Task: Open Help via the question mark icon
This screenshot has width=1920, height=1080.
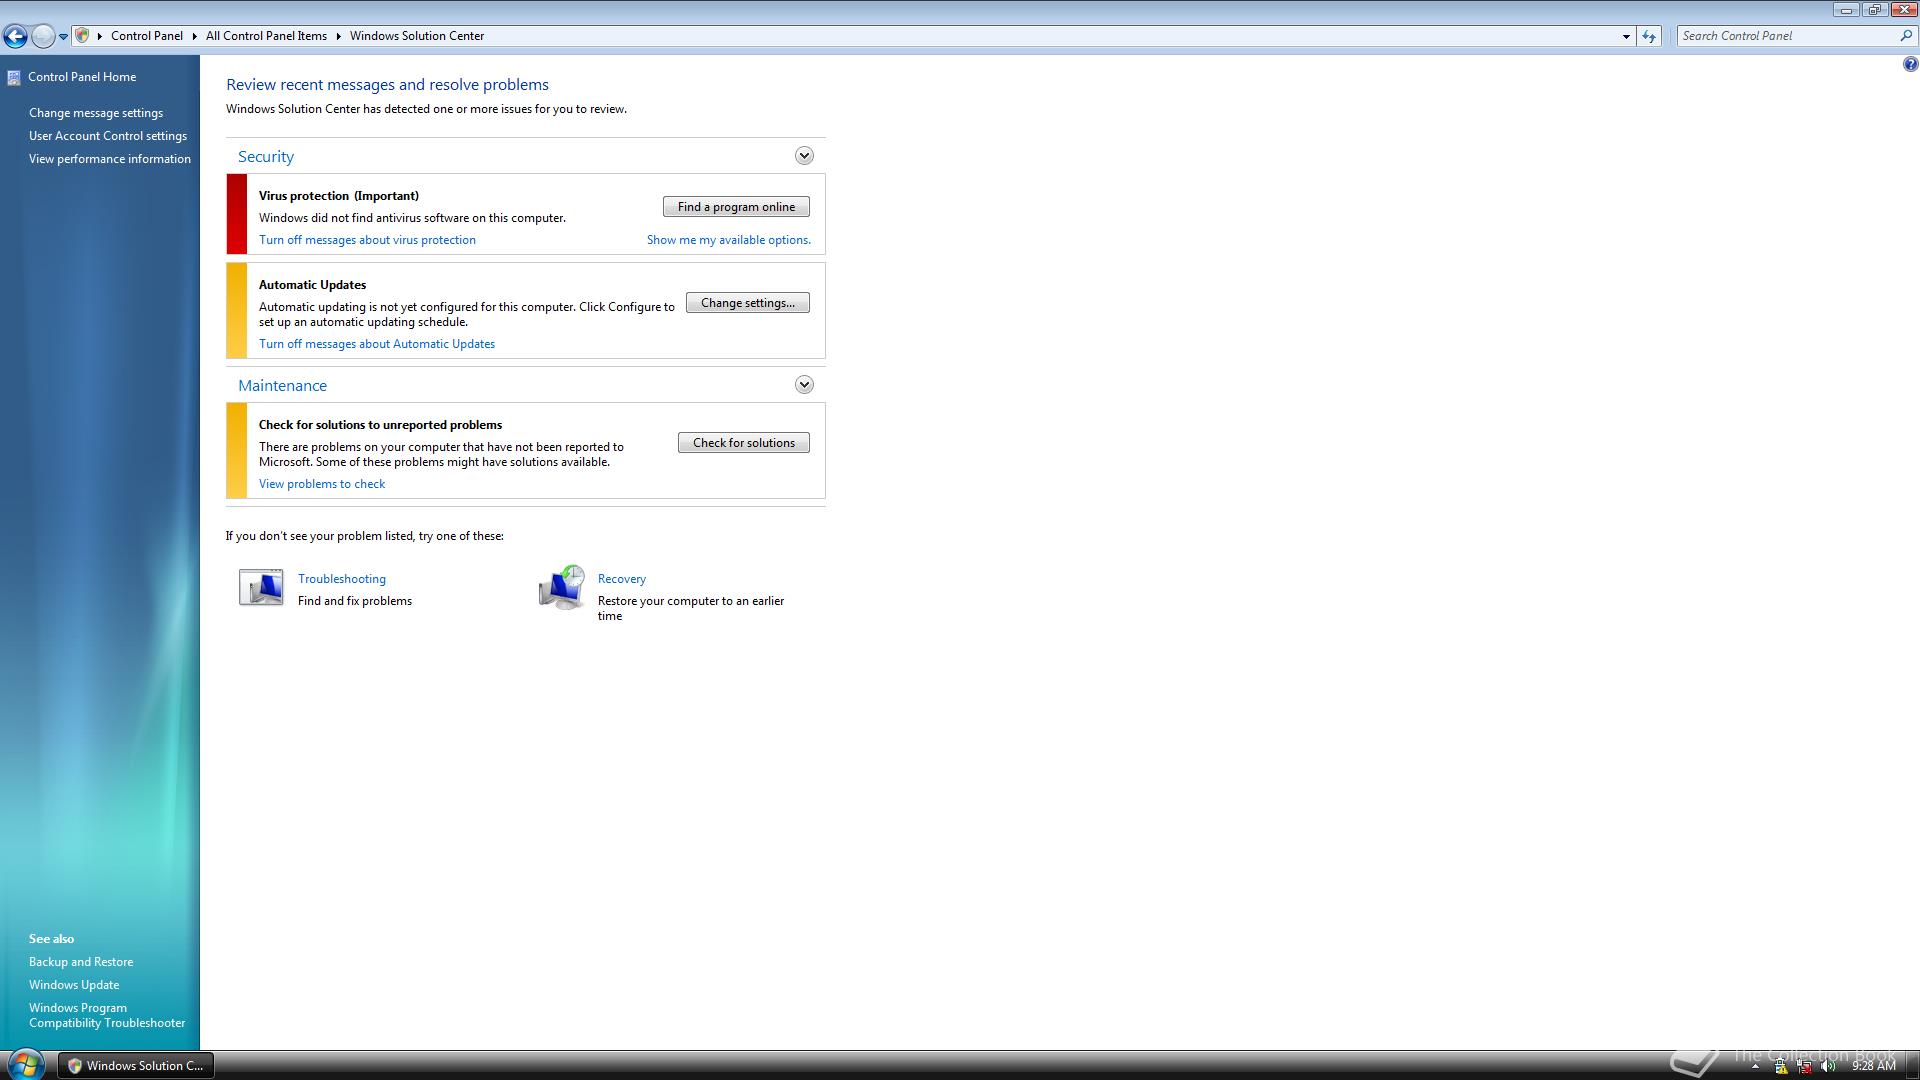Action: [x=1910, y=65]
